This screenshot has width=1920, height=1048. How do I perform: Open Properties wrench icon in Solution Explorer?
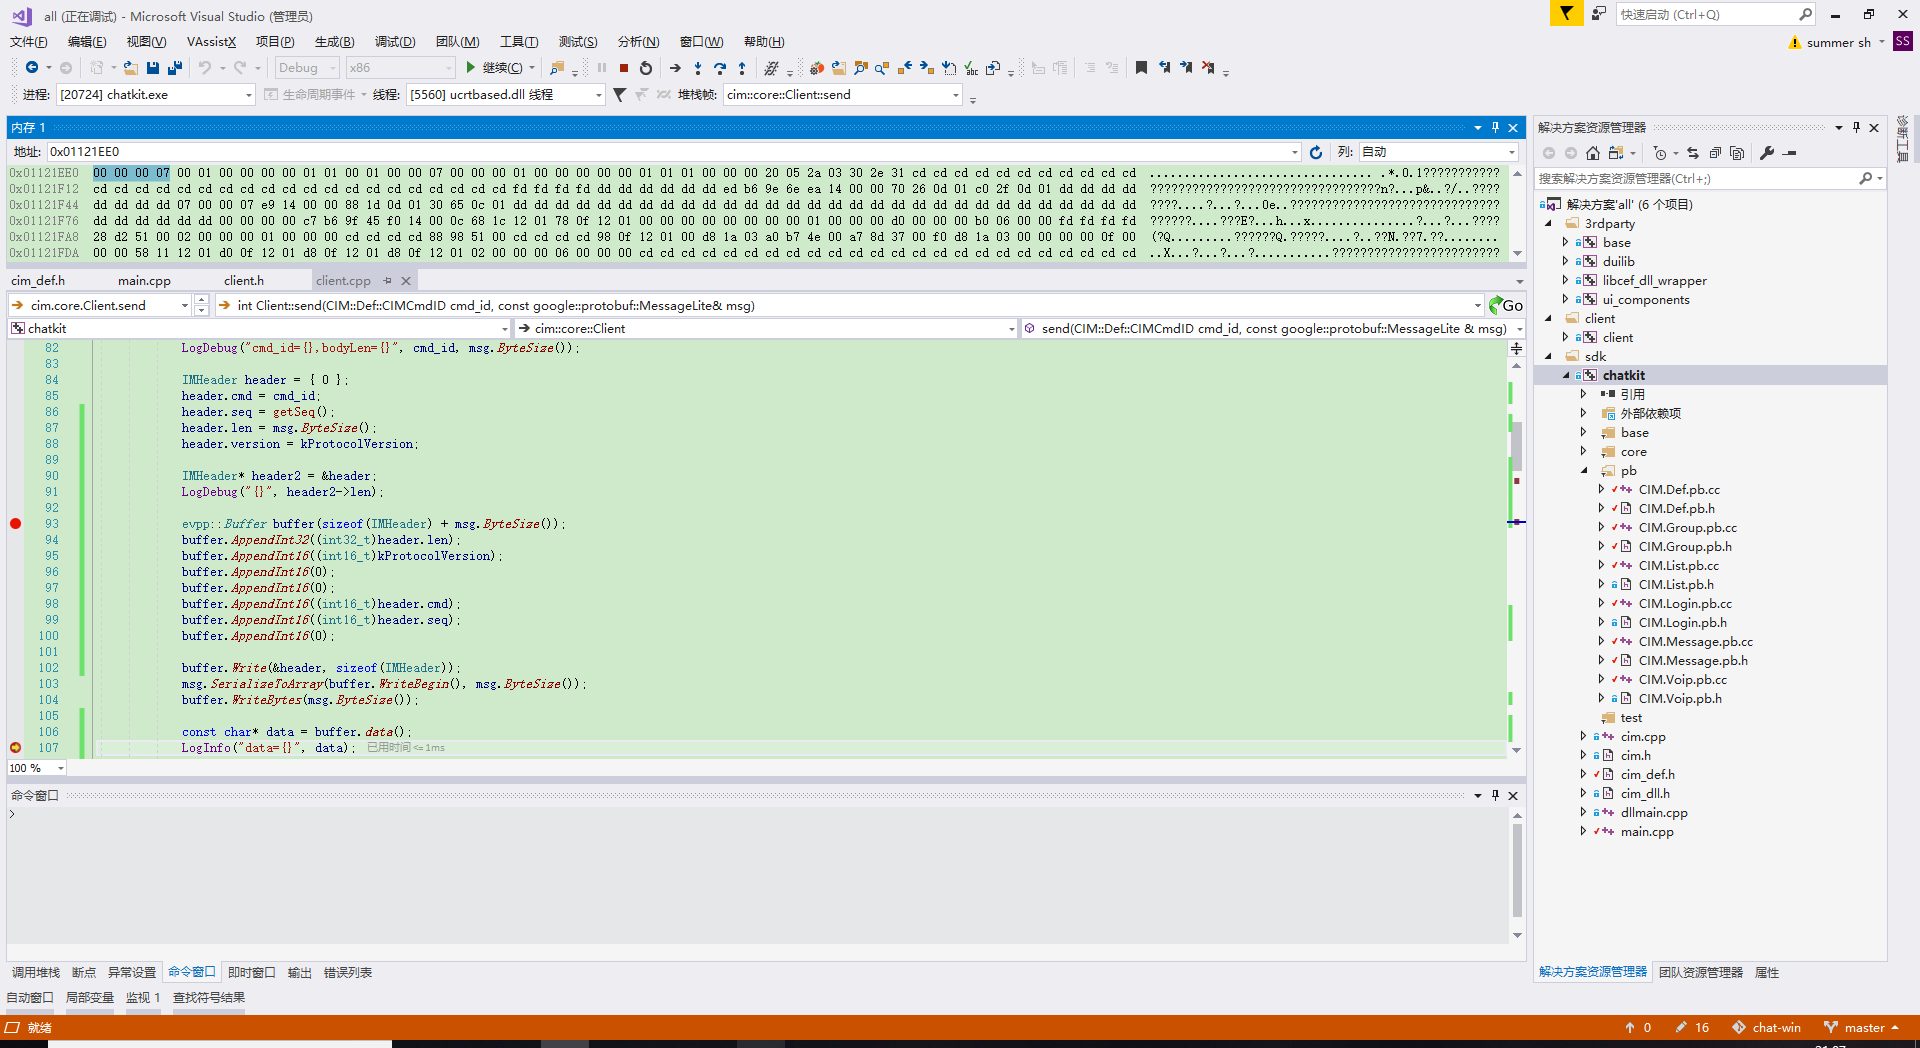1767,153
